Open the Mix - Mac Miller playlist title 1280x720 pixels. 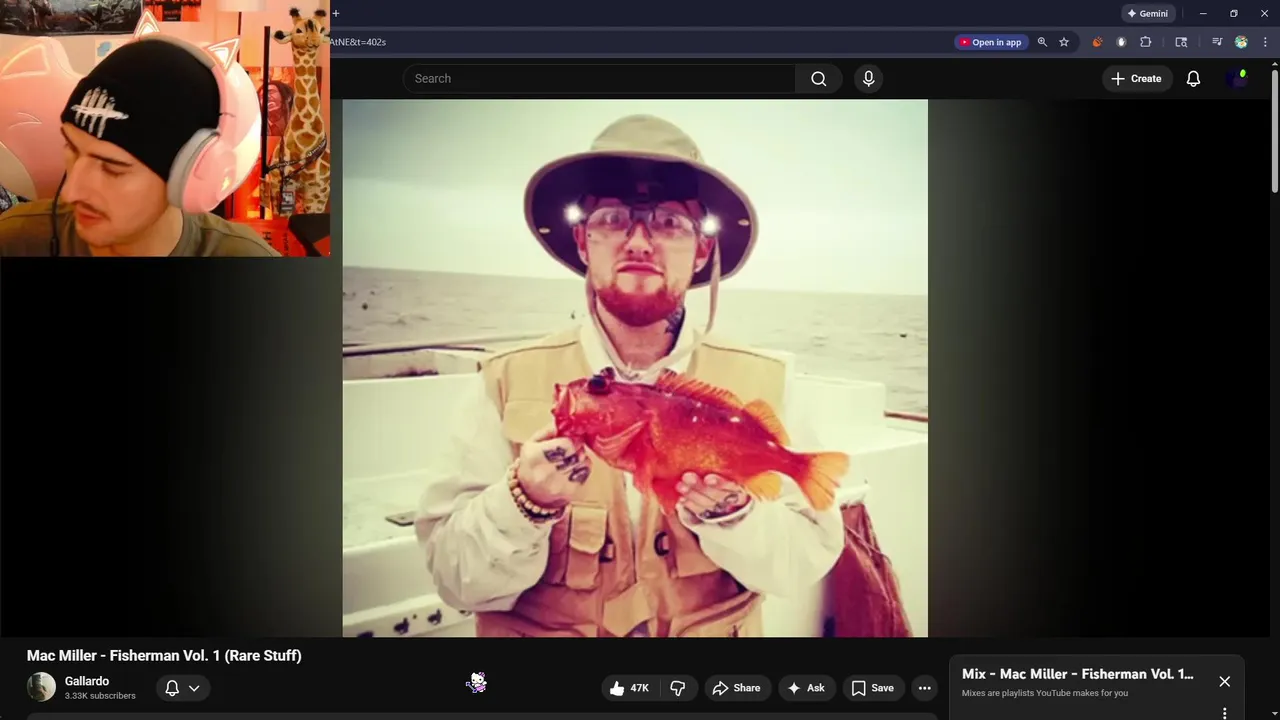tap(1077, 674)
